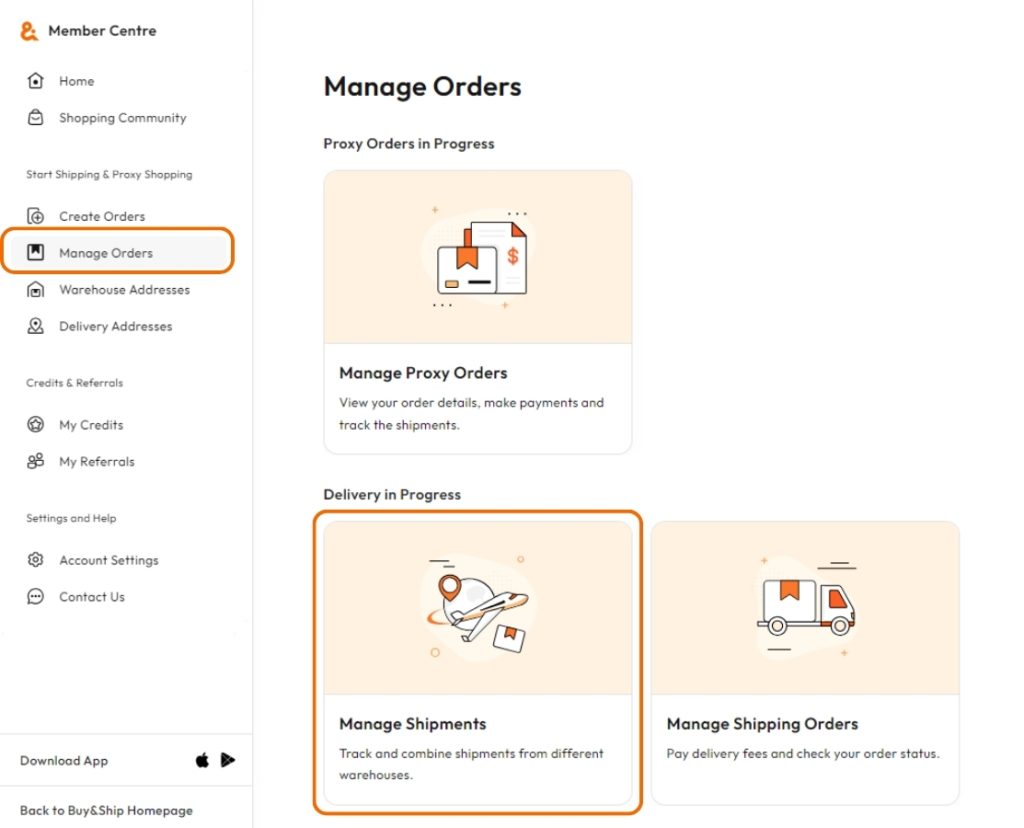Select Manage Orders in the sidebar
This screenshot has width=1024, height=828.
[x=105, y=253]
